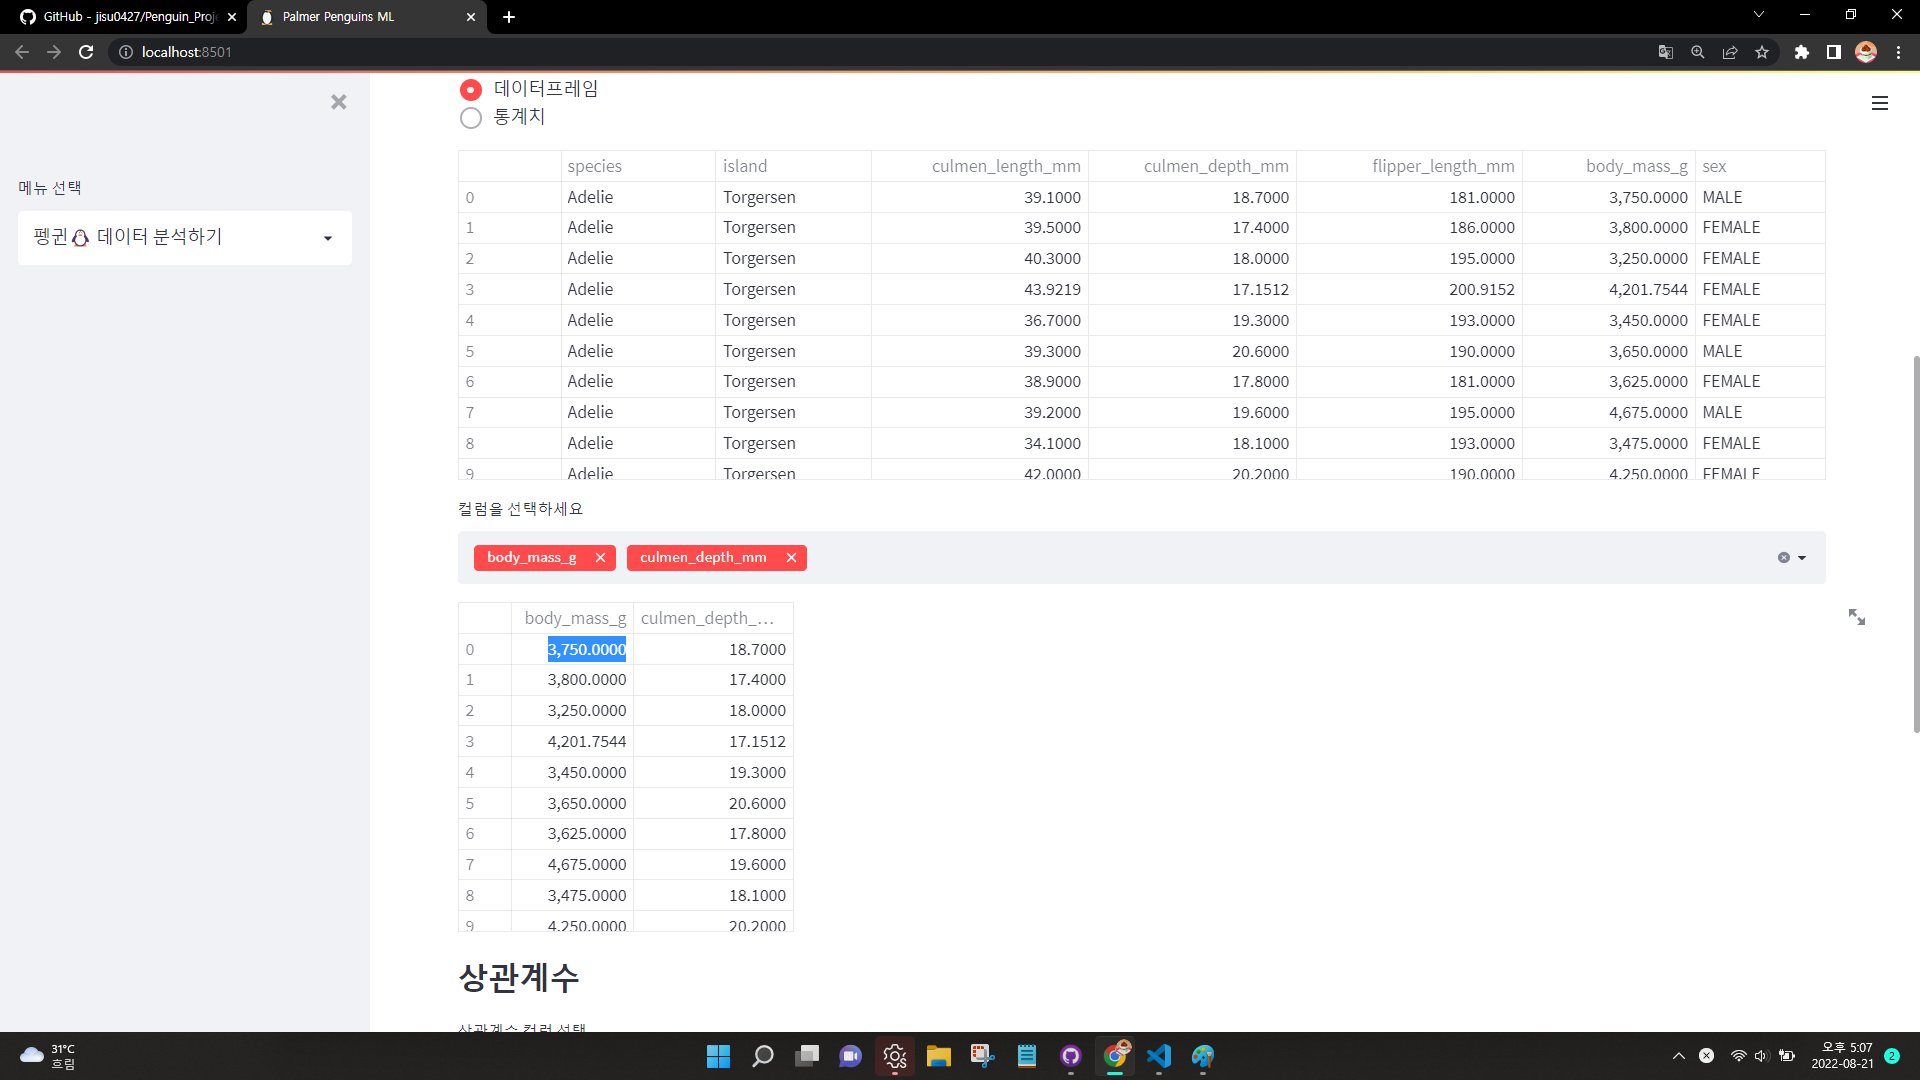Close the GitHub Penguin_Project tab
1920x1080 pixels.
point(232,17)
